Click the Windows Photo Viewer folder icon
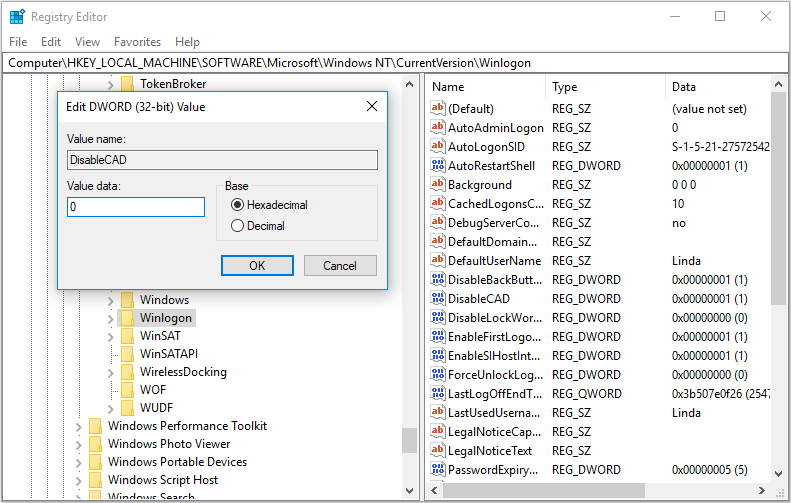791x503 pixels. (x=95, y=443)
